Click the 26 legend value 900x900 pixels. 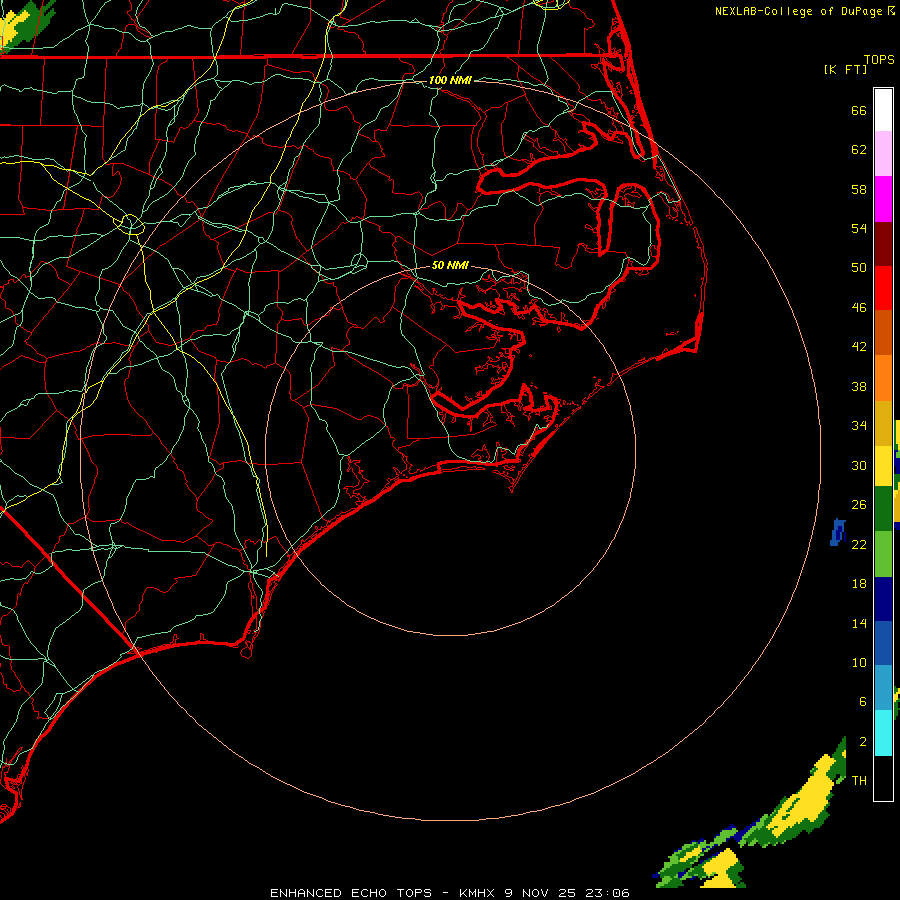[859, 505]
